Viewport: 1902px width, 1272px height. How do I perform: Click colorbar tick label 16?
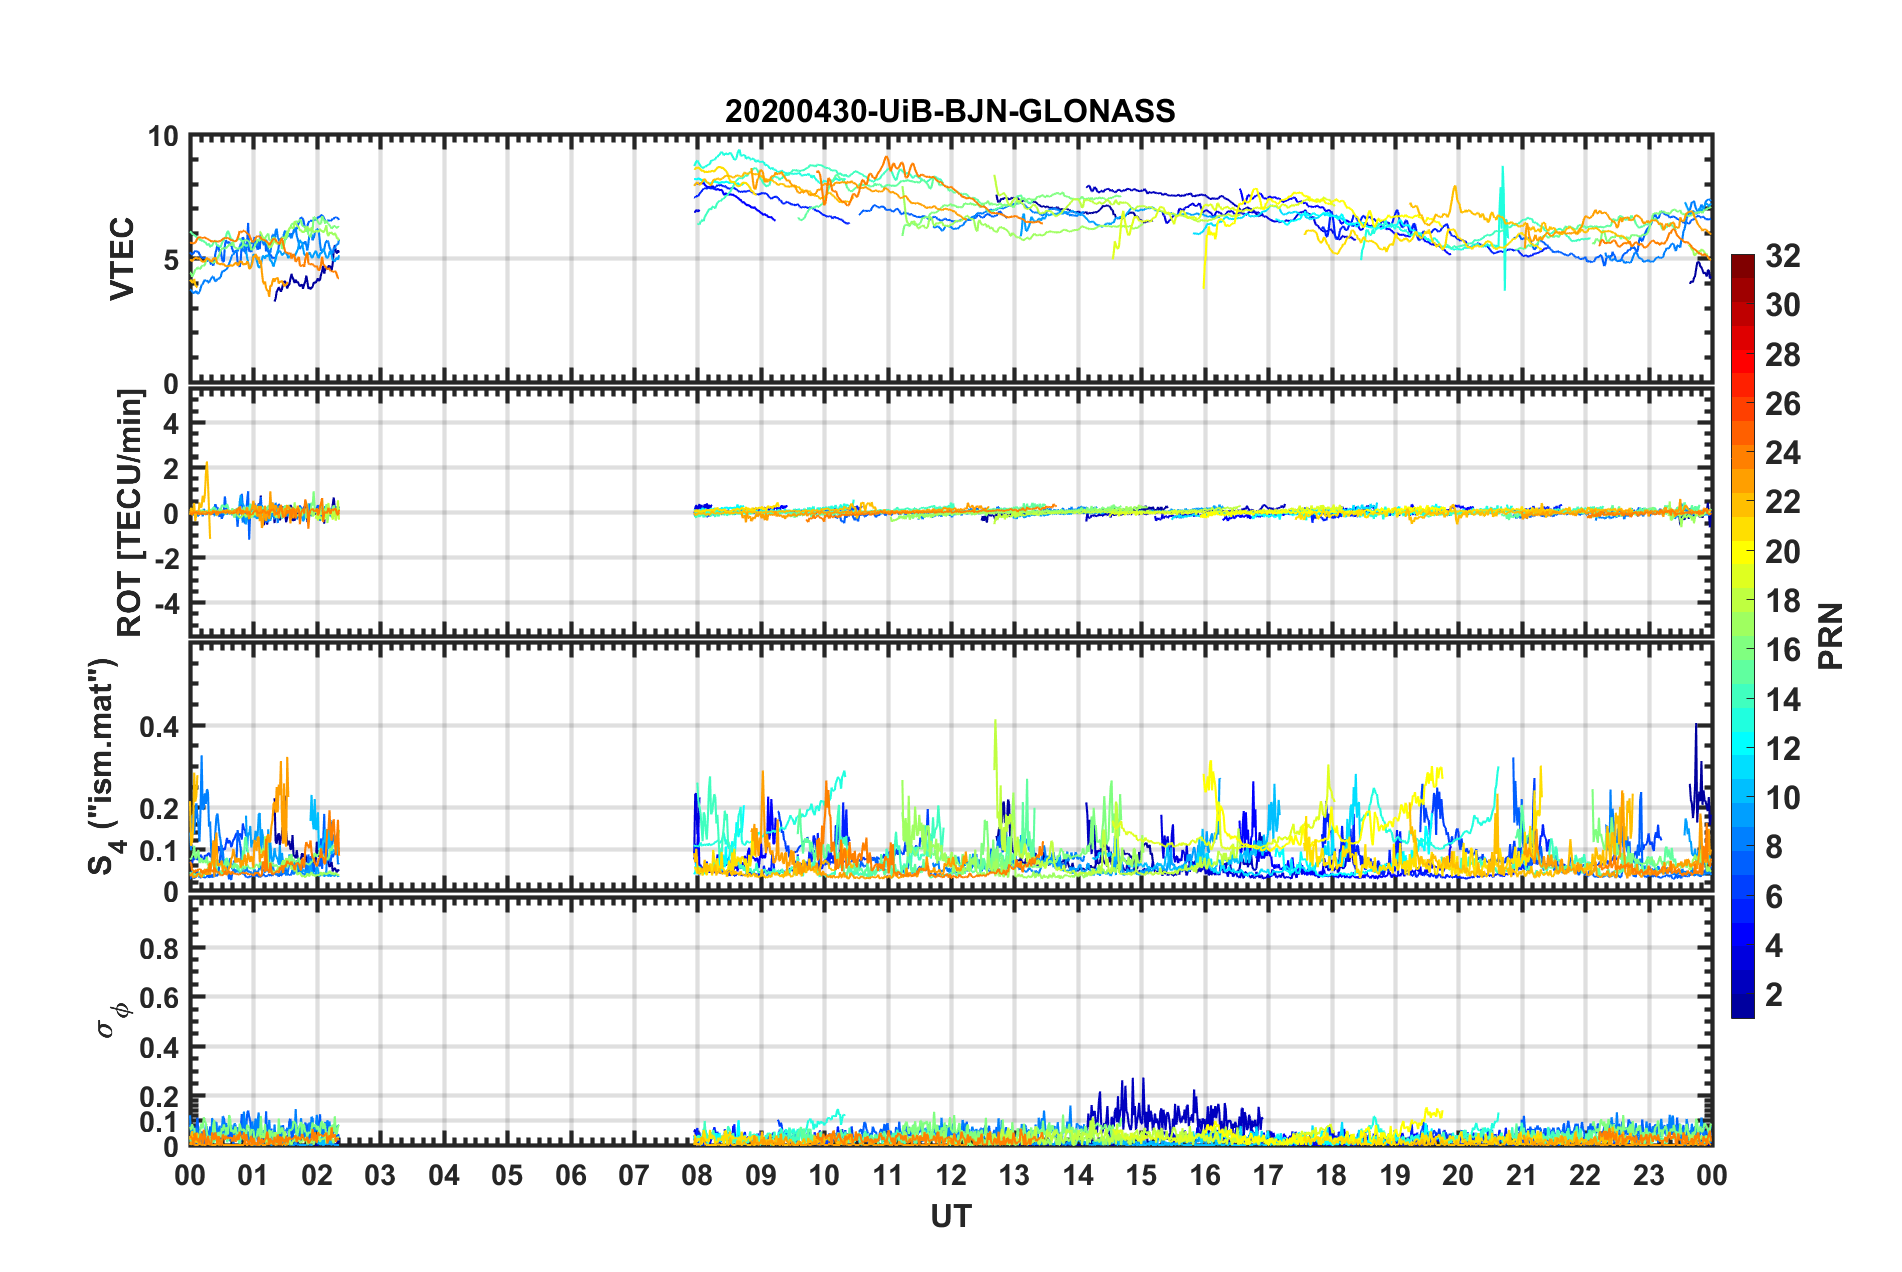pos(1782,650)
